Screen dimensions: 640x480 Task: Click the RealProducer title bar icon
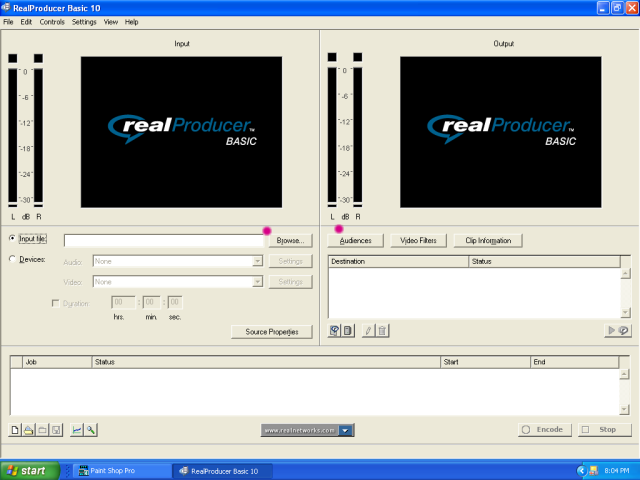click(x=6, y=8)
